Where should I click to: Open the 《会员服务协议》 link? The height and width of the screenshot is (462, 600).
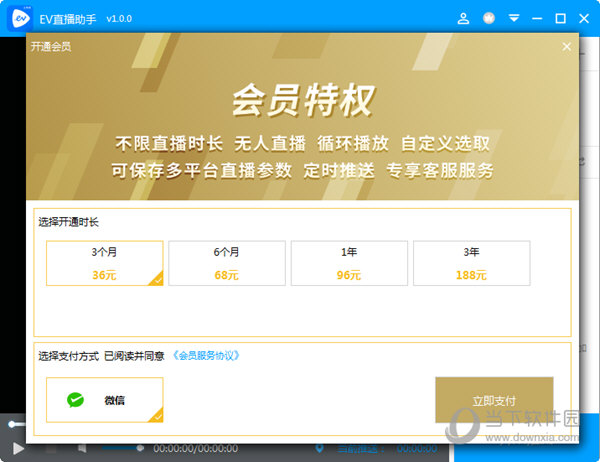(x=206, y=356)
